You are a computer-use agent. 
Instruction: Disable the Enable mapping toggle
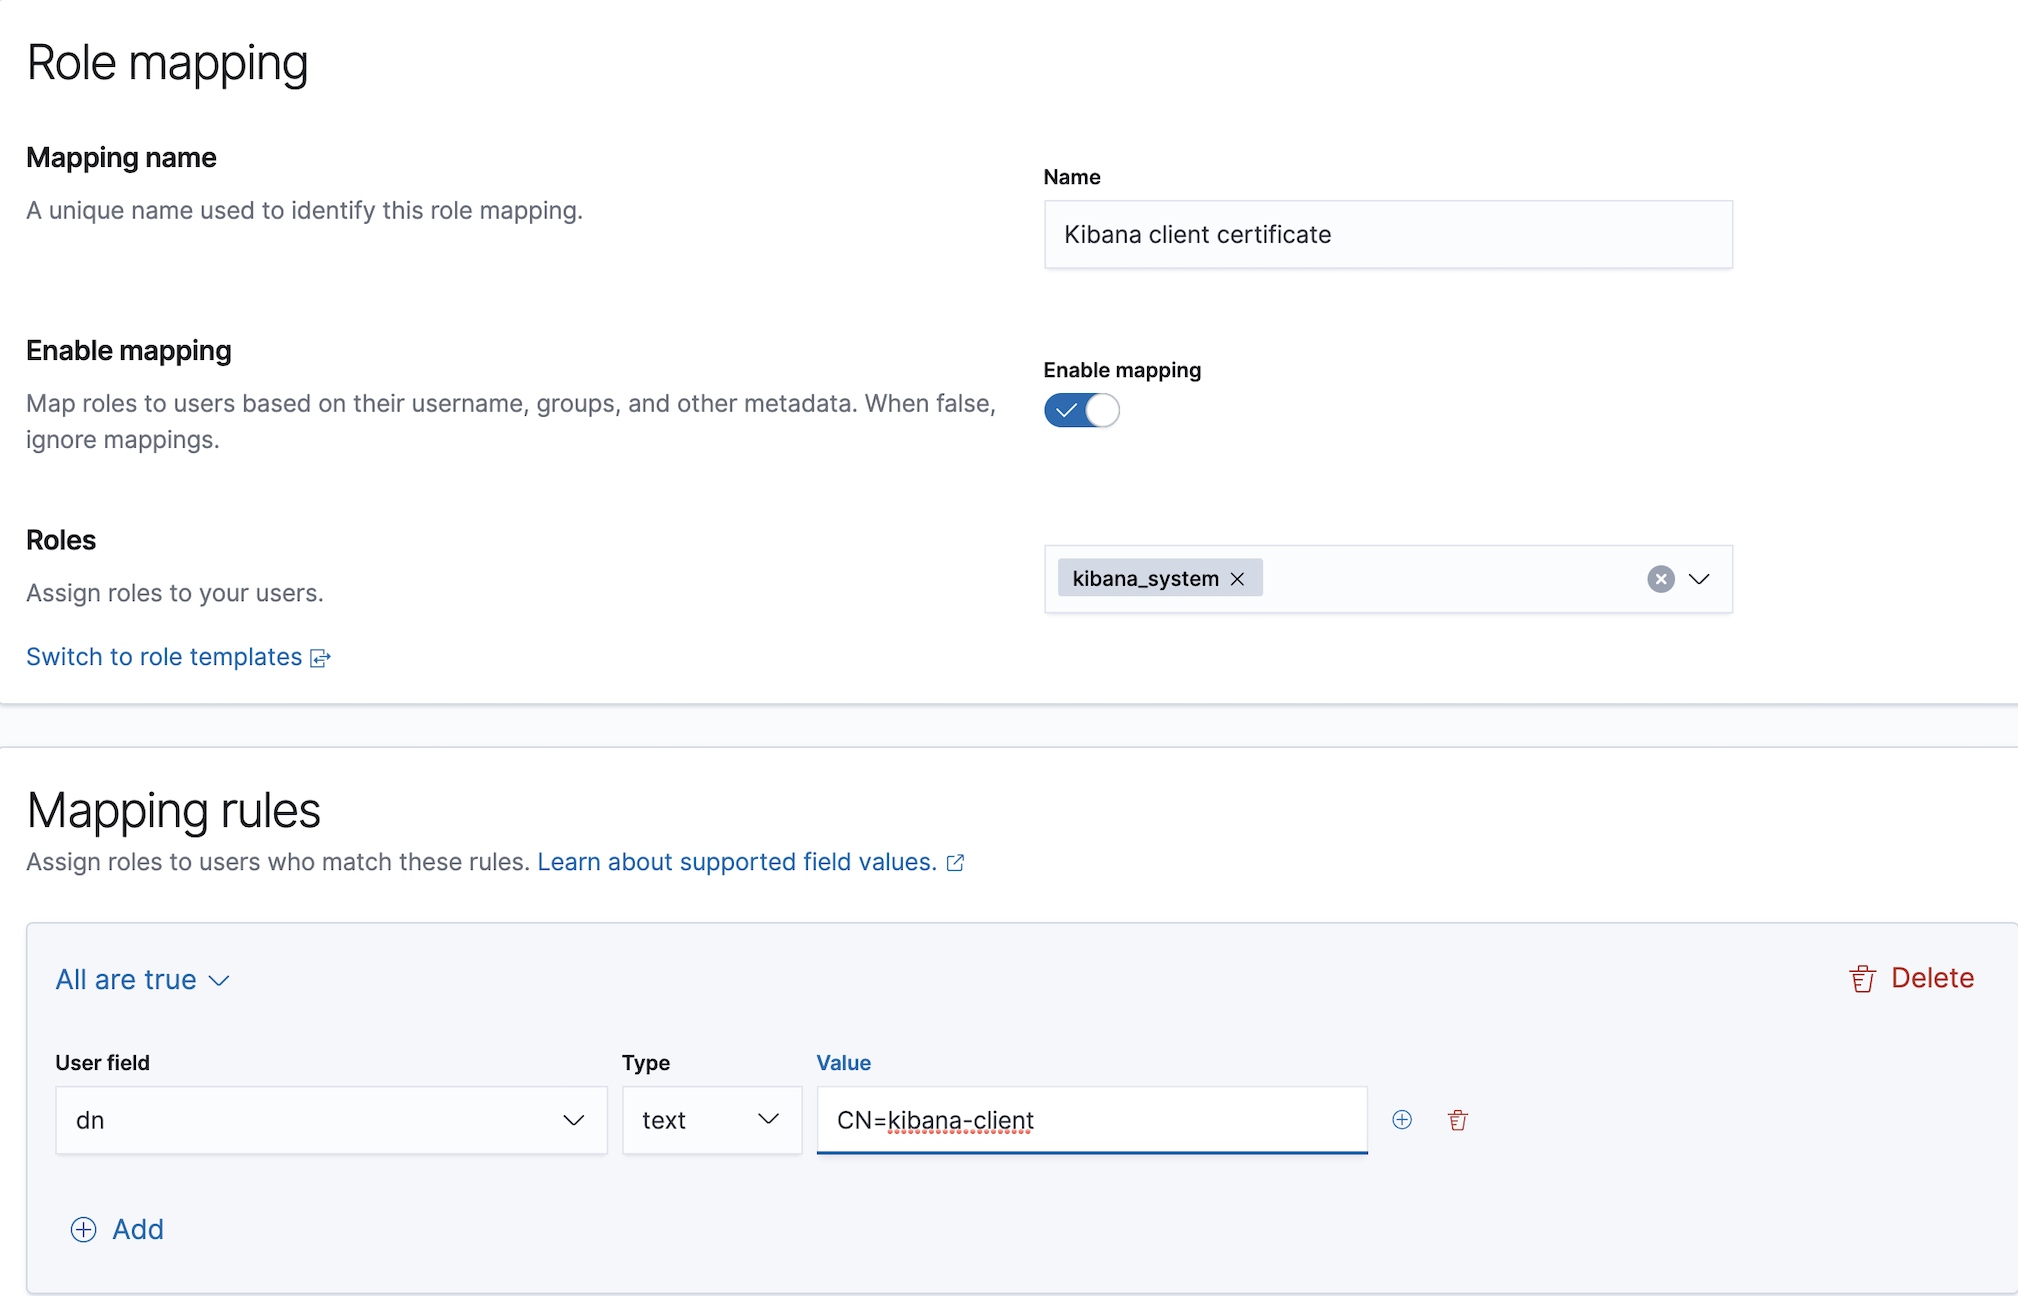[1080, 410]
